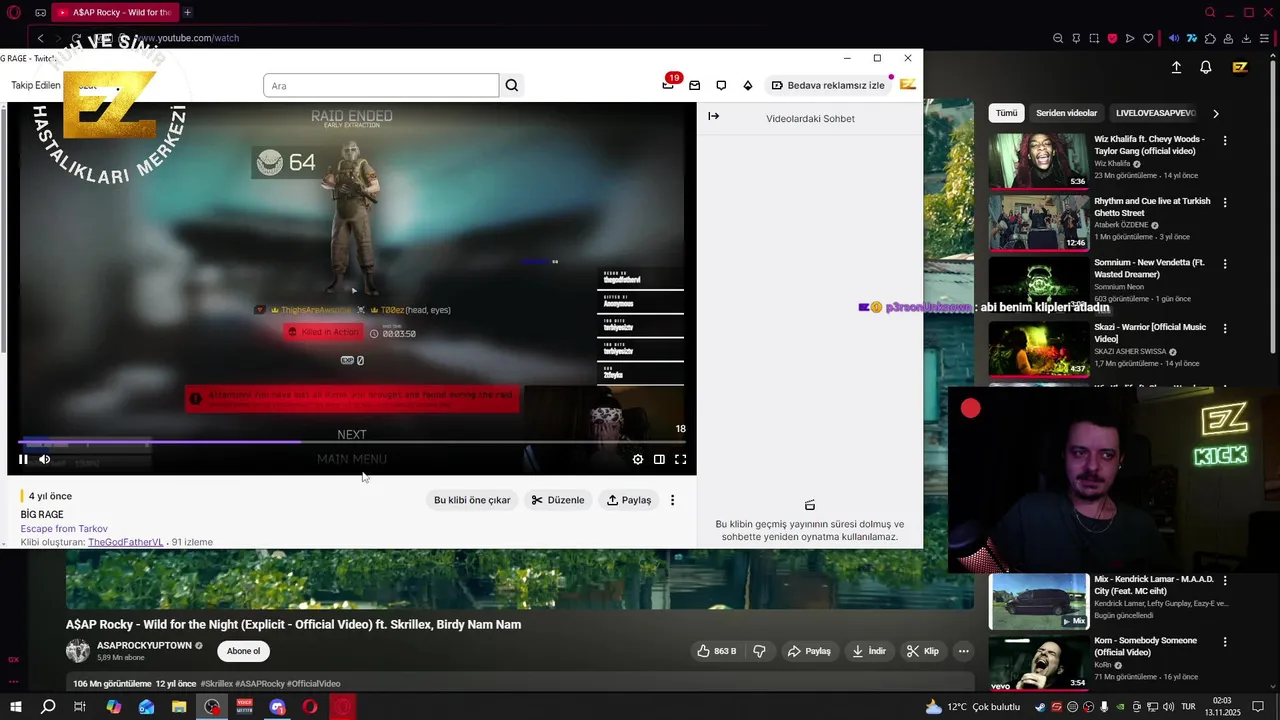This screenshot has height=720, width=1280.
Task: Open Twitch whispers chat bubble icon
Action: [721, 85]
